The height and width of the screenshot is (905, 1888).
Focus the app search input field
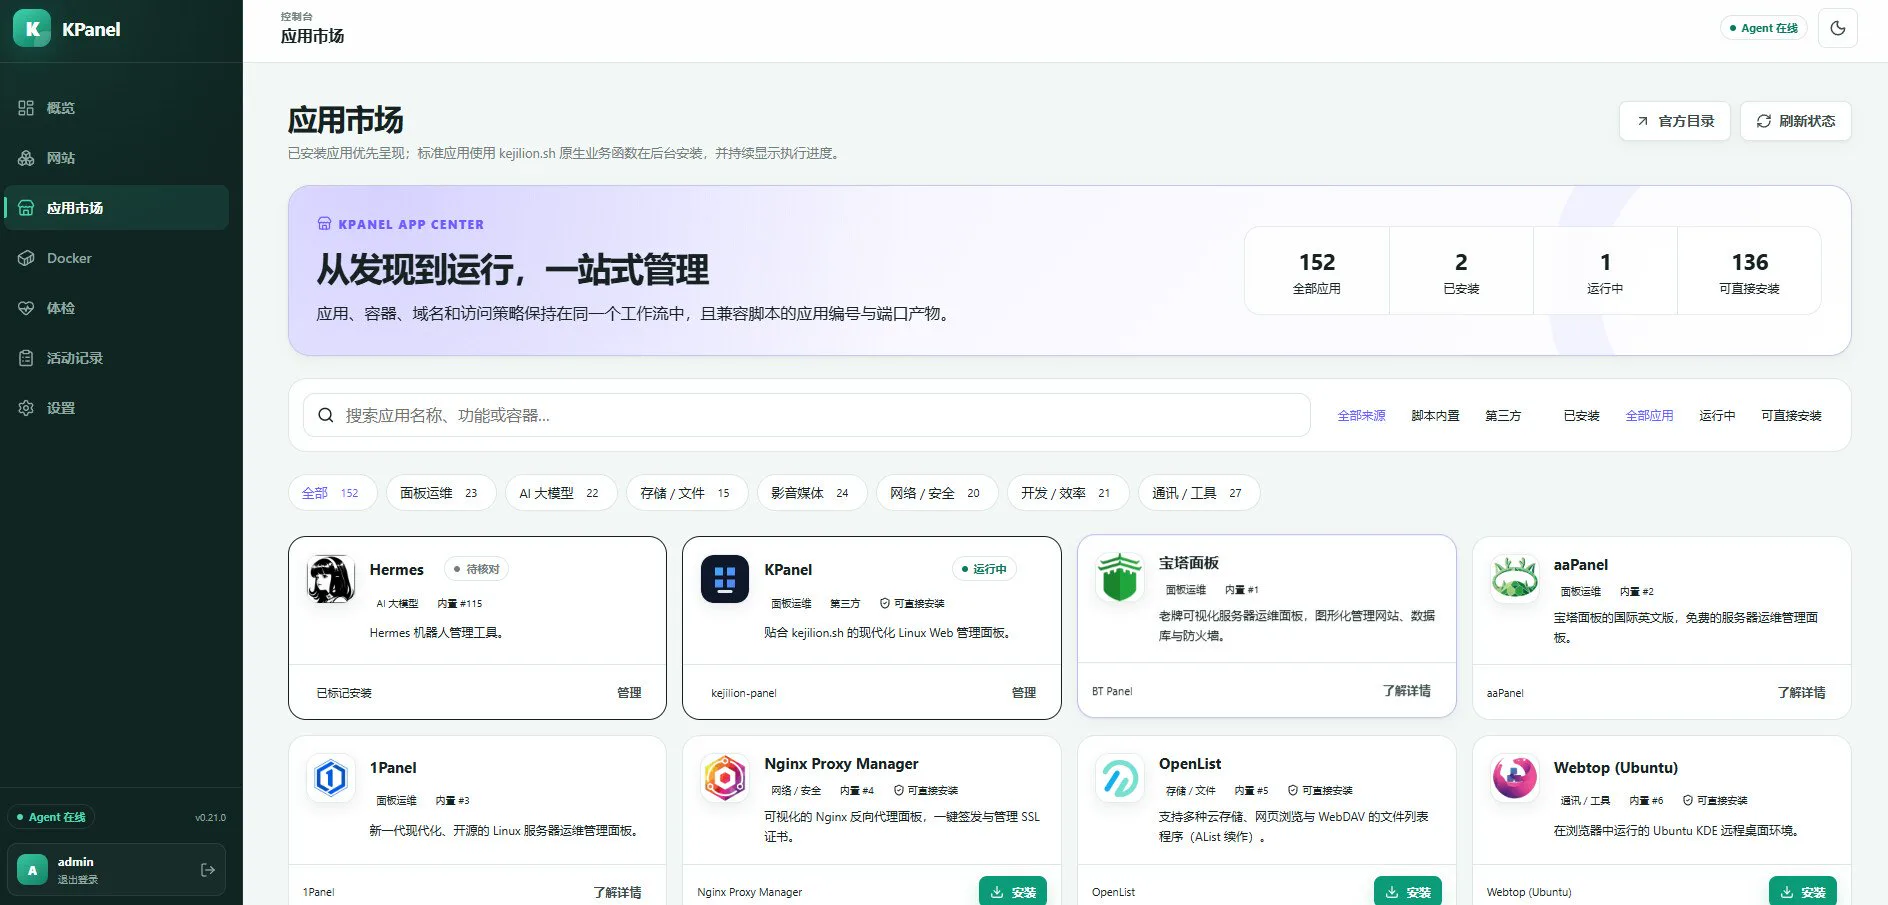pos(807,415)
